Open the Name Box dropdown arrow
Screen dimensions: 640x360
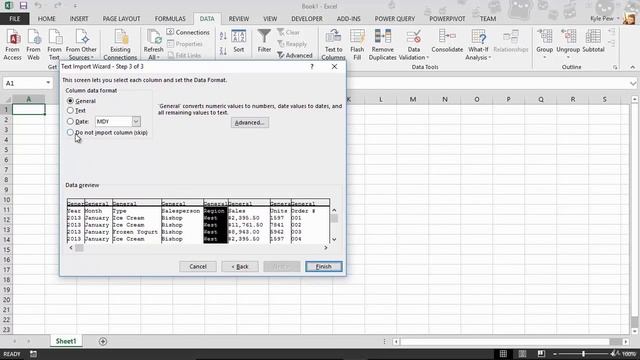pyautogui.click(x=48, y=83)
